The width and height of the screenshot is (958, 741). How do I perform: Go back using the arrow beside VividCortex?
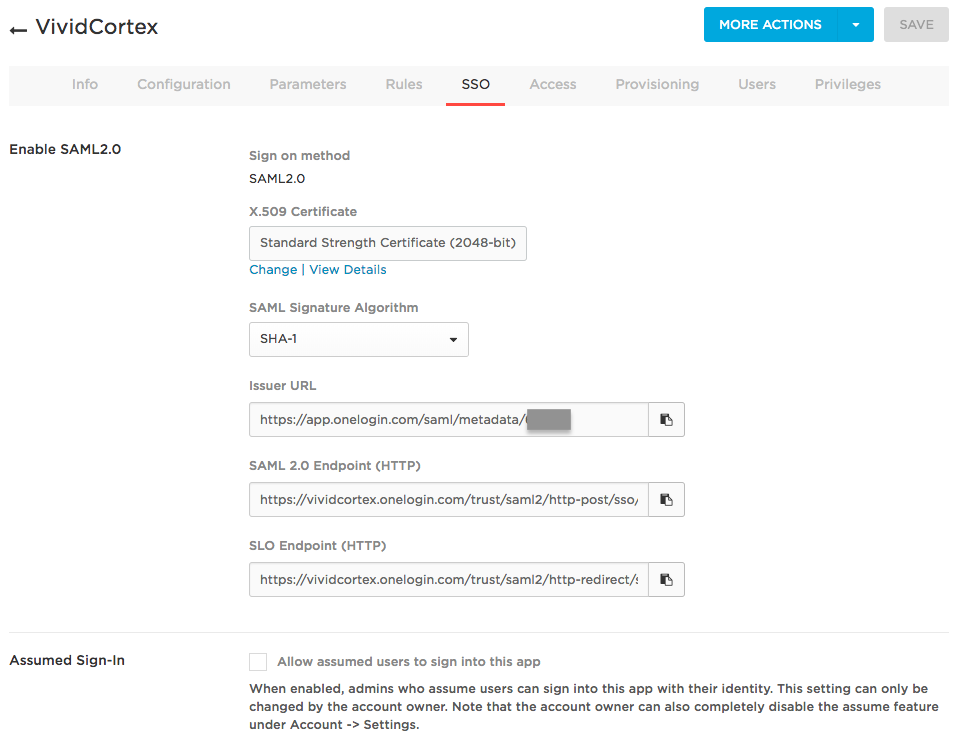click(18, 30)
